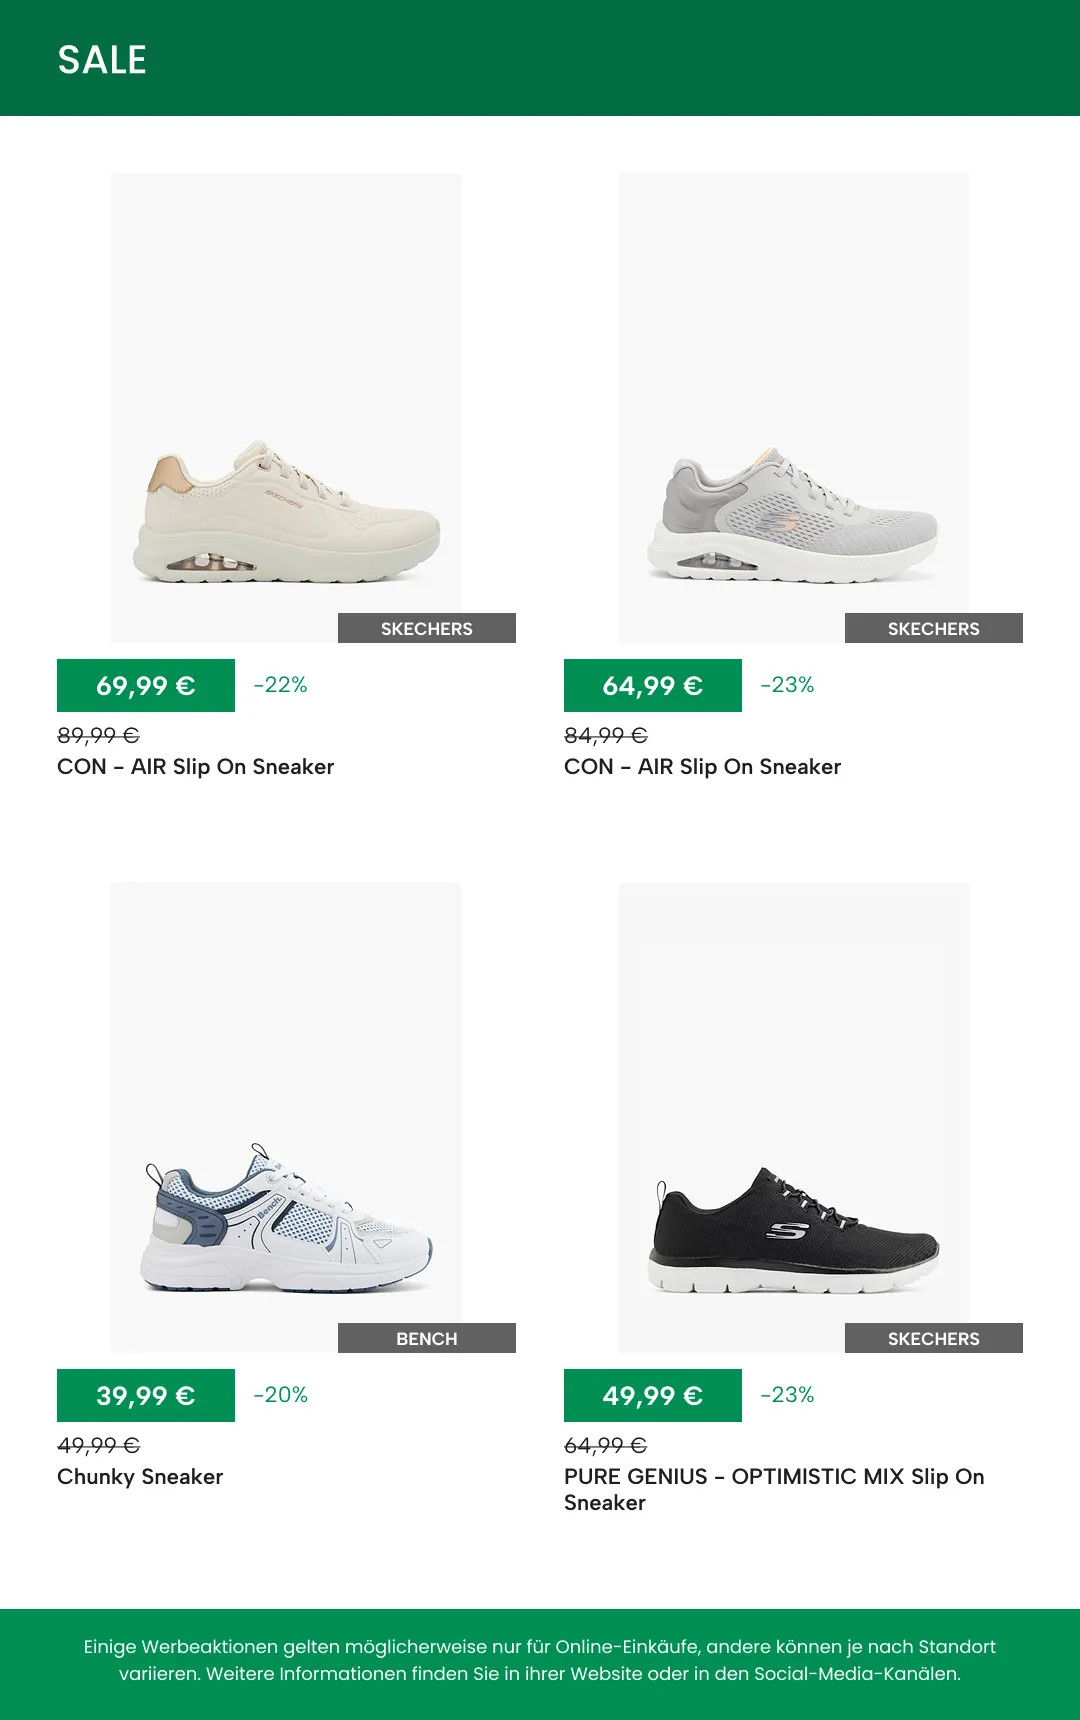This screenshot has height=1720, width=1080.
Task: Open the white Bench chunky sneaker image
Action: point(286,1118)
